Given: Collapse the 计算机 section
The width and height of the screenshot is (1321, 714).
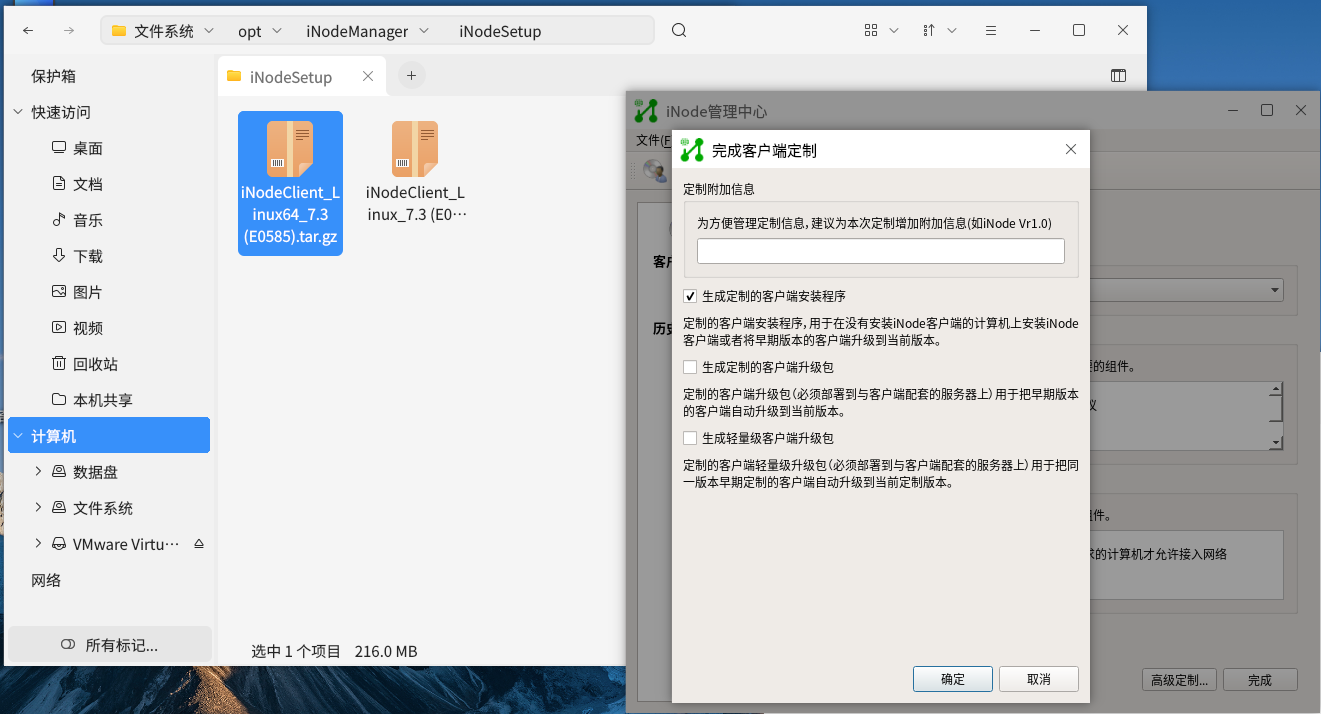Looking at the screenshot, I should pos(18,436).
